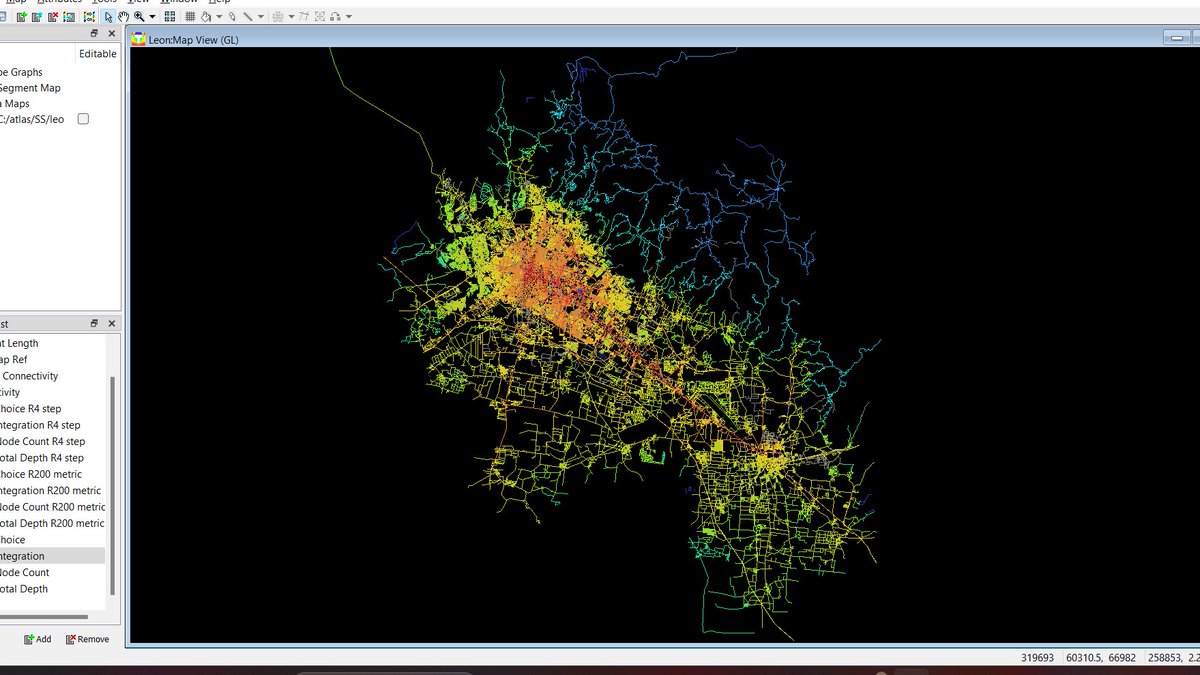The width and height of the screenshot is (1200, 675).
Task: Select the hand pan tool
Action: click(x=123, y=17)
